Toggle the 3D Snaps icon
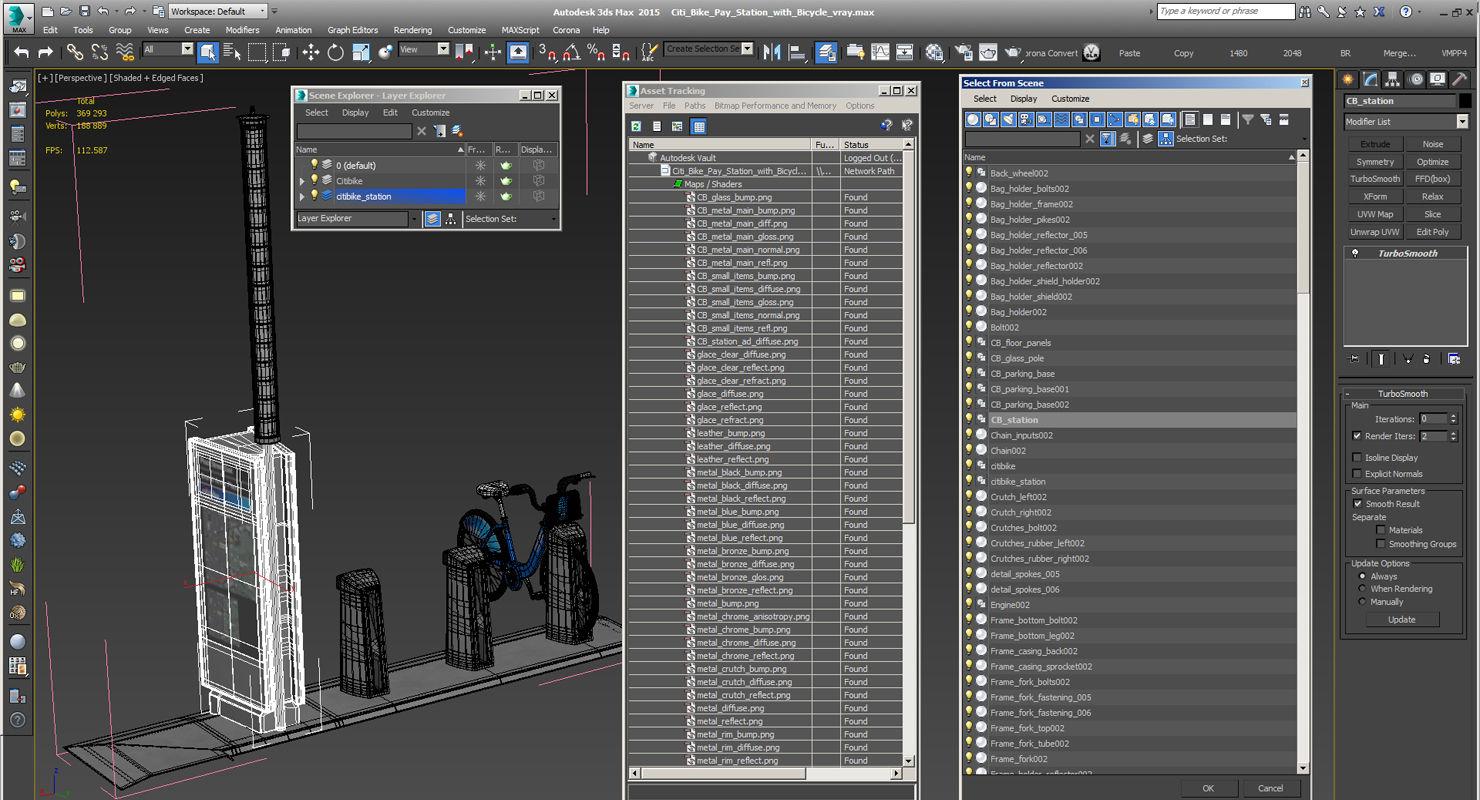 point(547,52)
